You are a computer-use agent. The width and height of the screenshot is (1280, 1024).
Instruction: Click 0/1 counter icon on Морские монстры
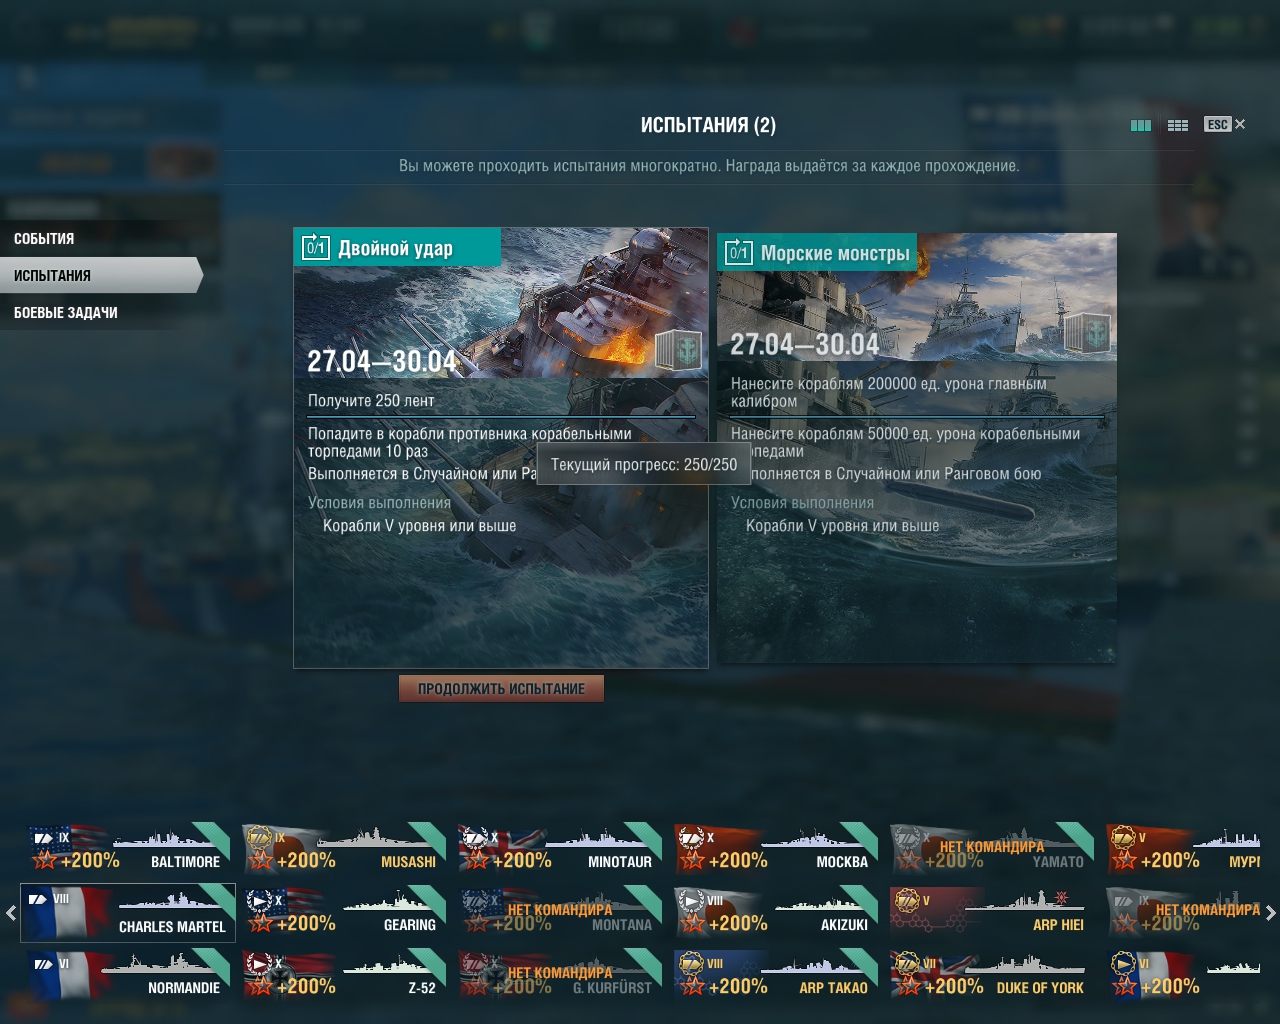(x=739, y=252)
